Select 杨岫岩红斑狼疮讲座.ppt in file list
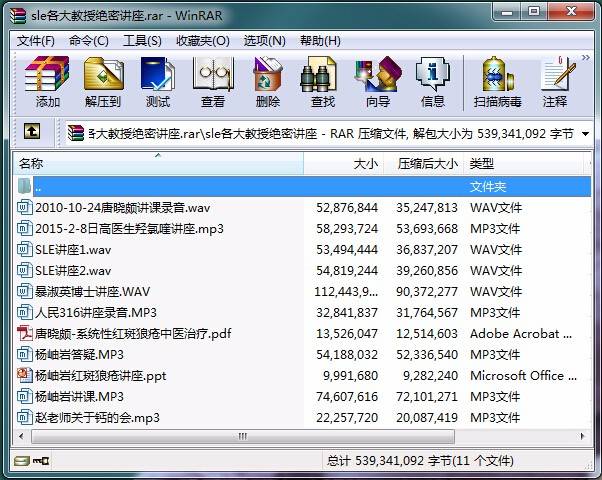The height and width of the screenshot is (480, 602). [100, 376]
